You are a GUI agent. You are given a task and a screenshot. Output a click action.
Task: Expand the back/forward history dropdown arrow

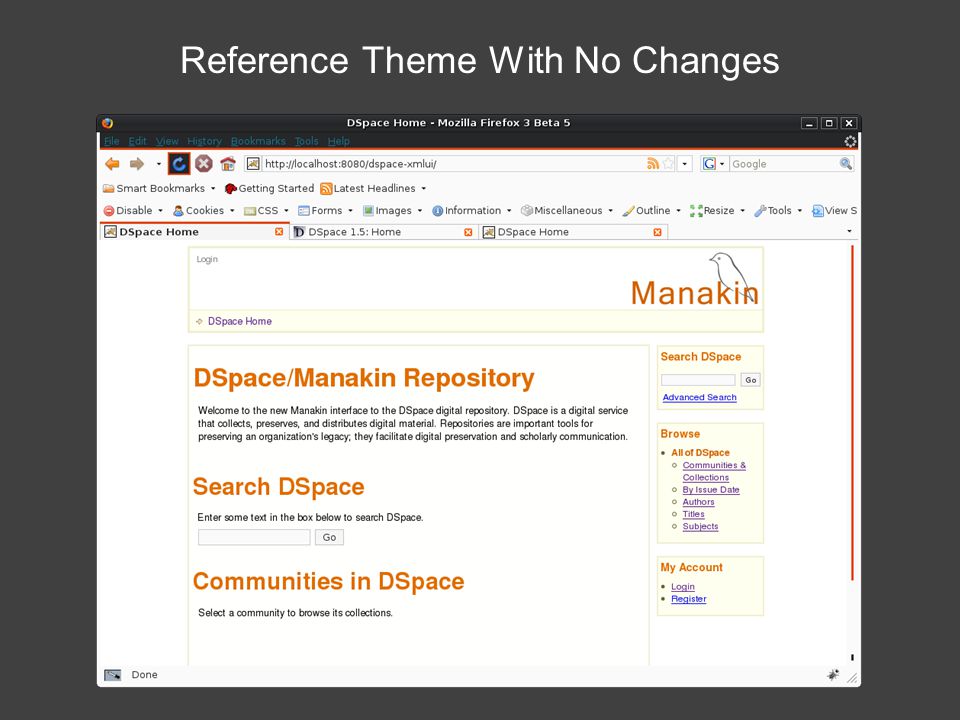[159, 164]
